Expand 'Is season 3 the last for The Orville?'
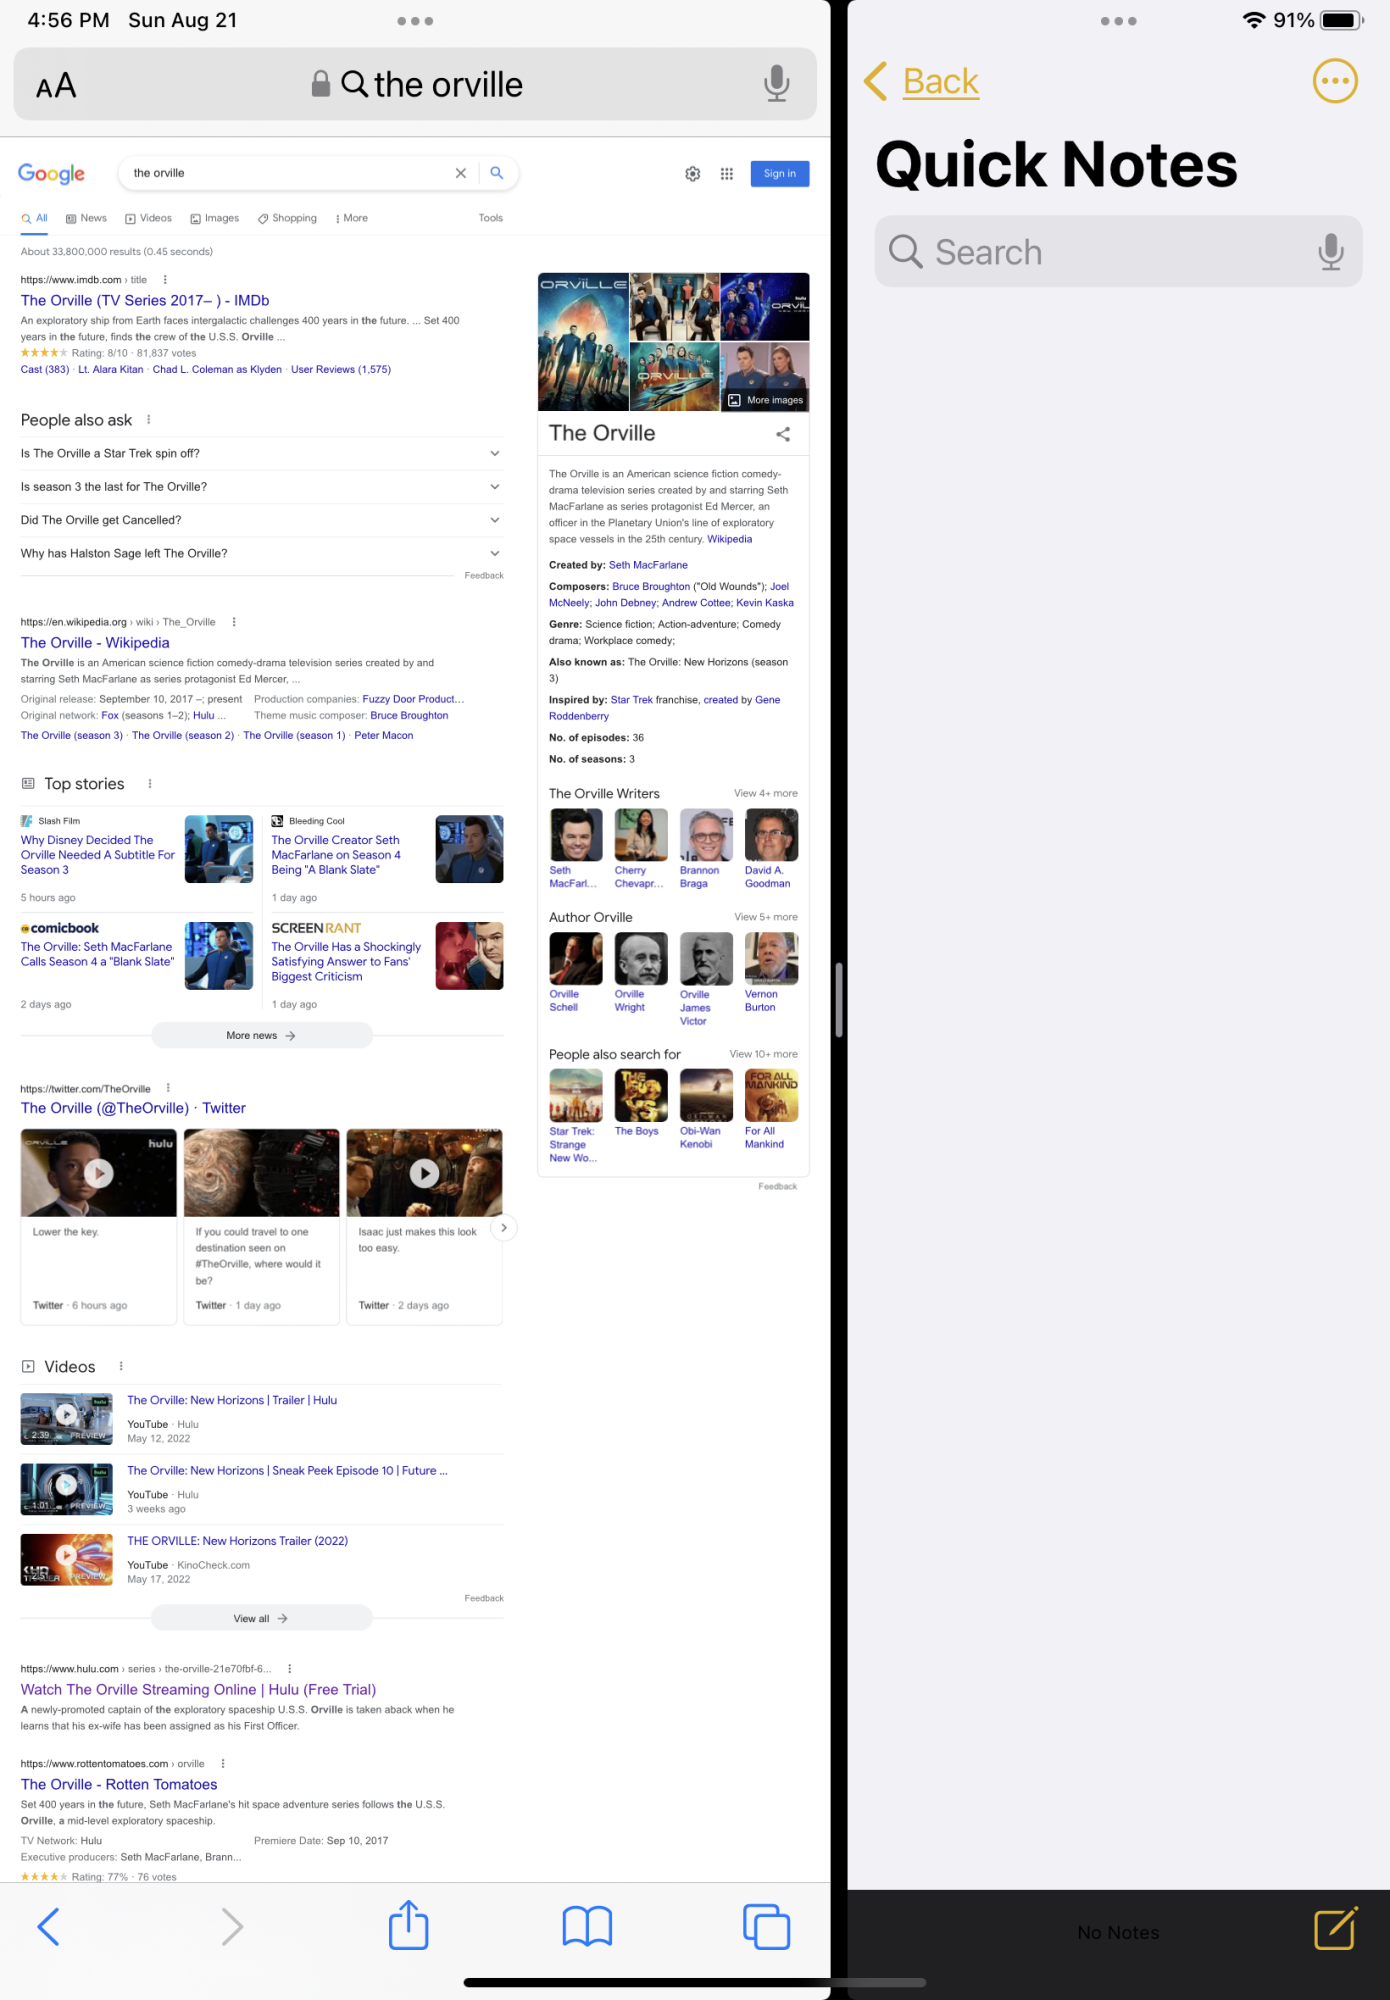Viewport: 1390px width, 2000px height. [x=261, y=487]
